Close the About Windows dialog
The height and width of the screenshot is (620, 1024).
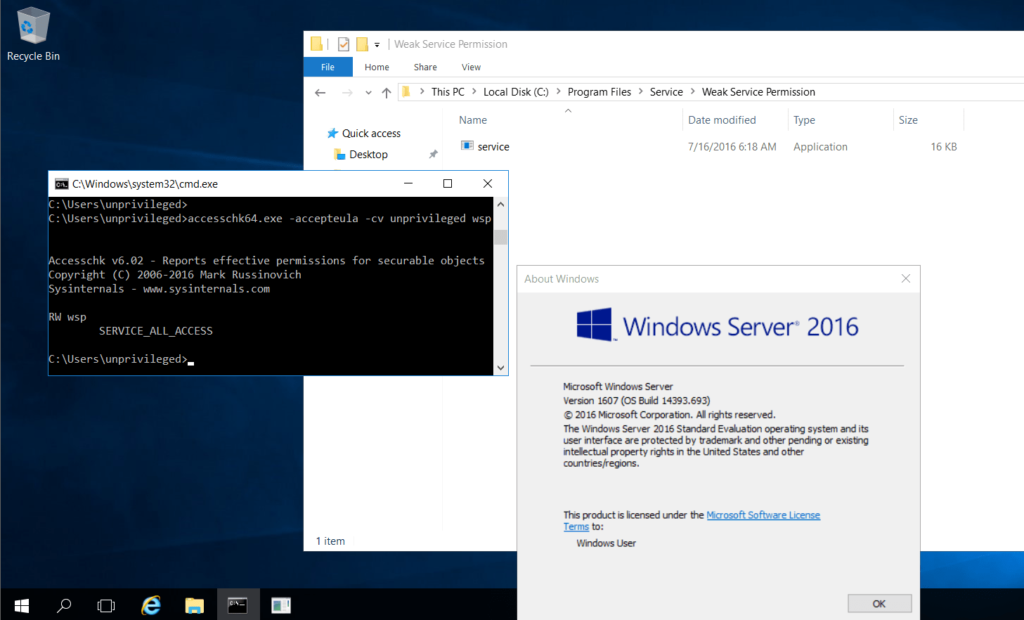click(906, 279)
